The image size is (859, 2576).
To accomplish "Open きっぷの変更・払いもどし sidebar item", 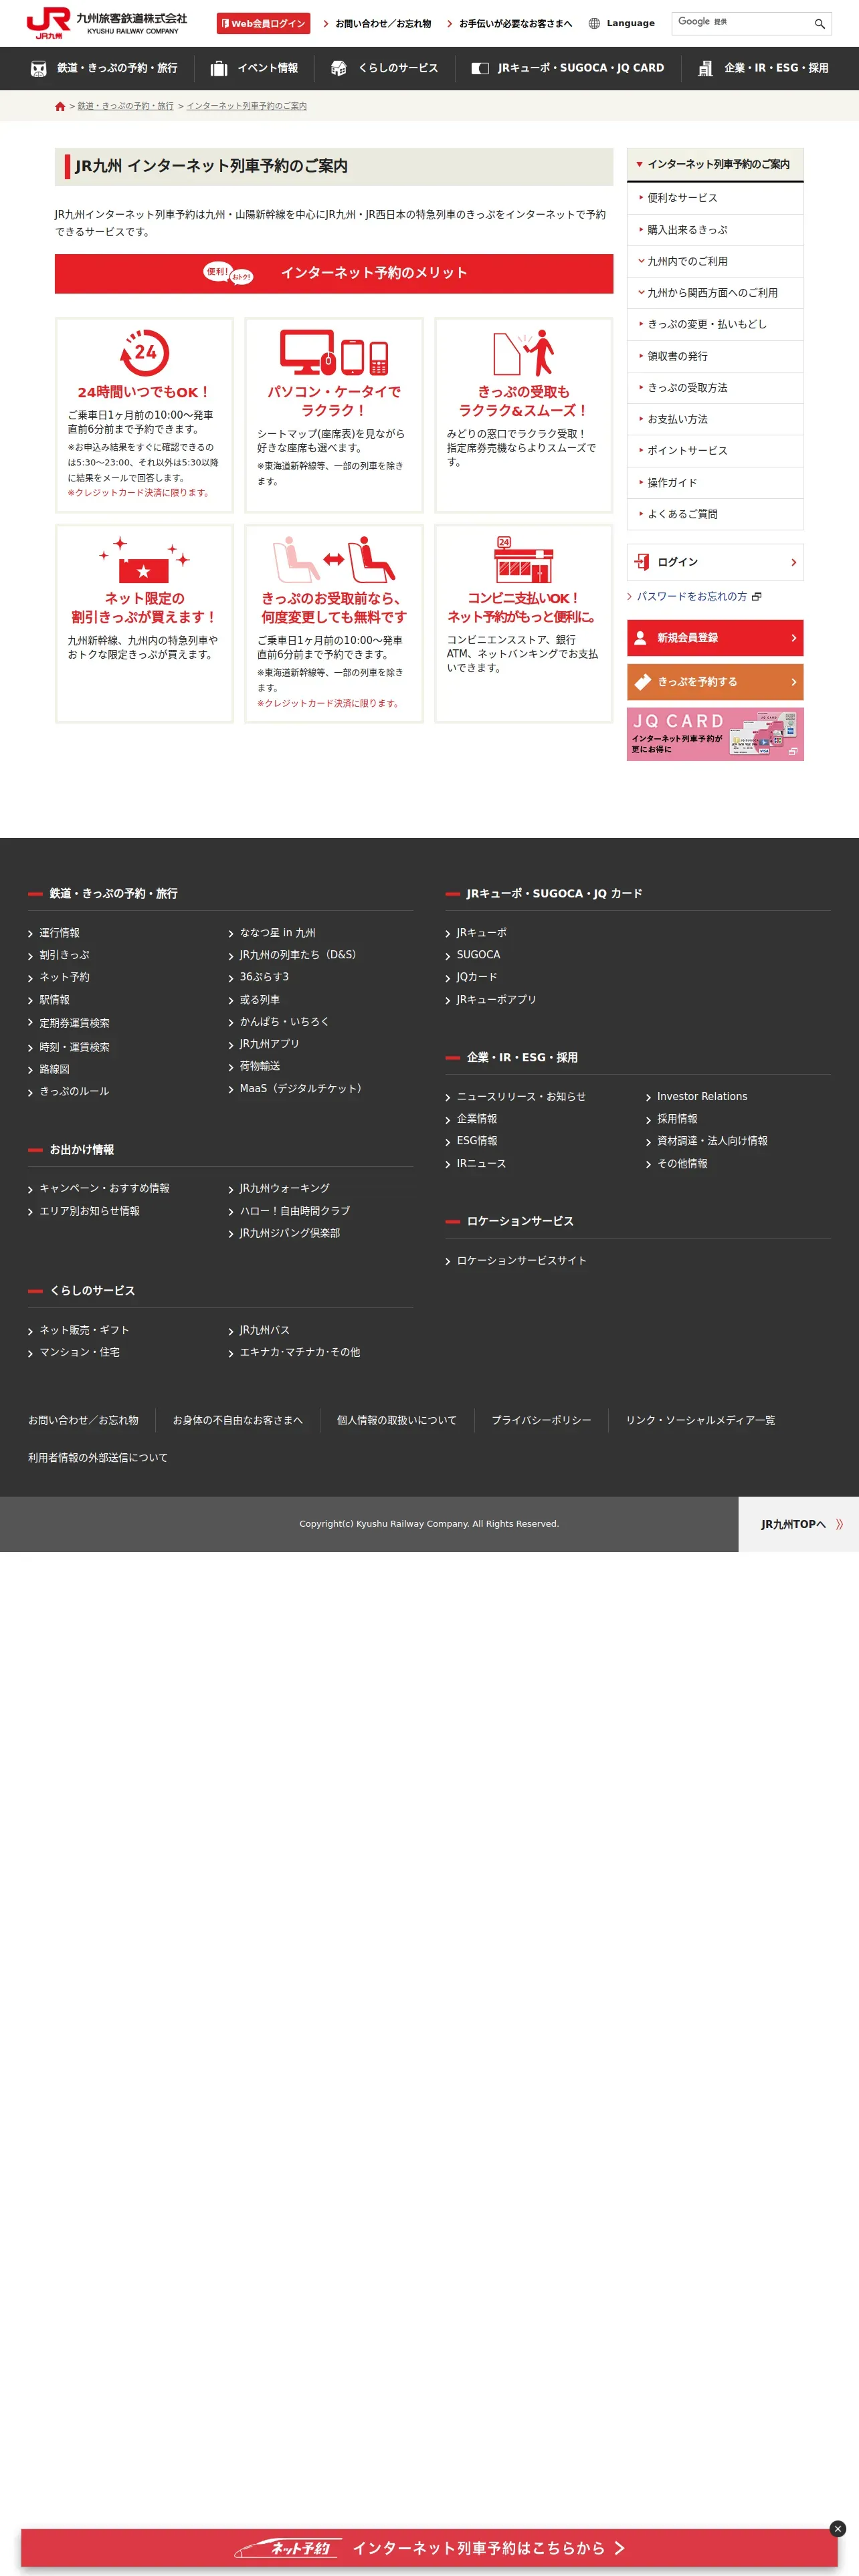I will pos(715,324).
